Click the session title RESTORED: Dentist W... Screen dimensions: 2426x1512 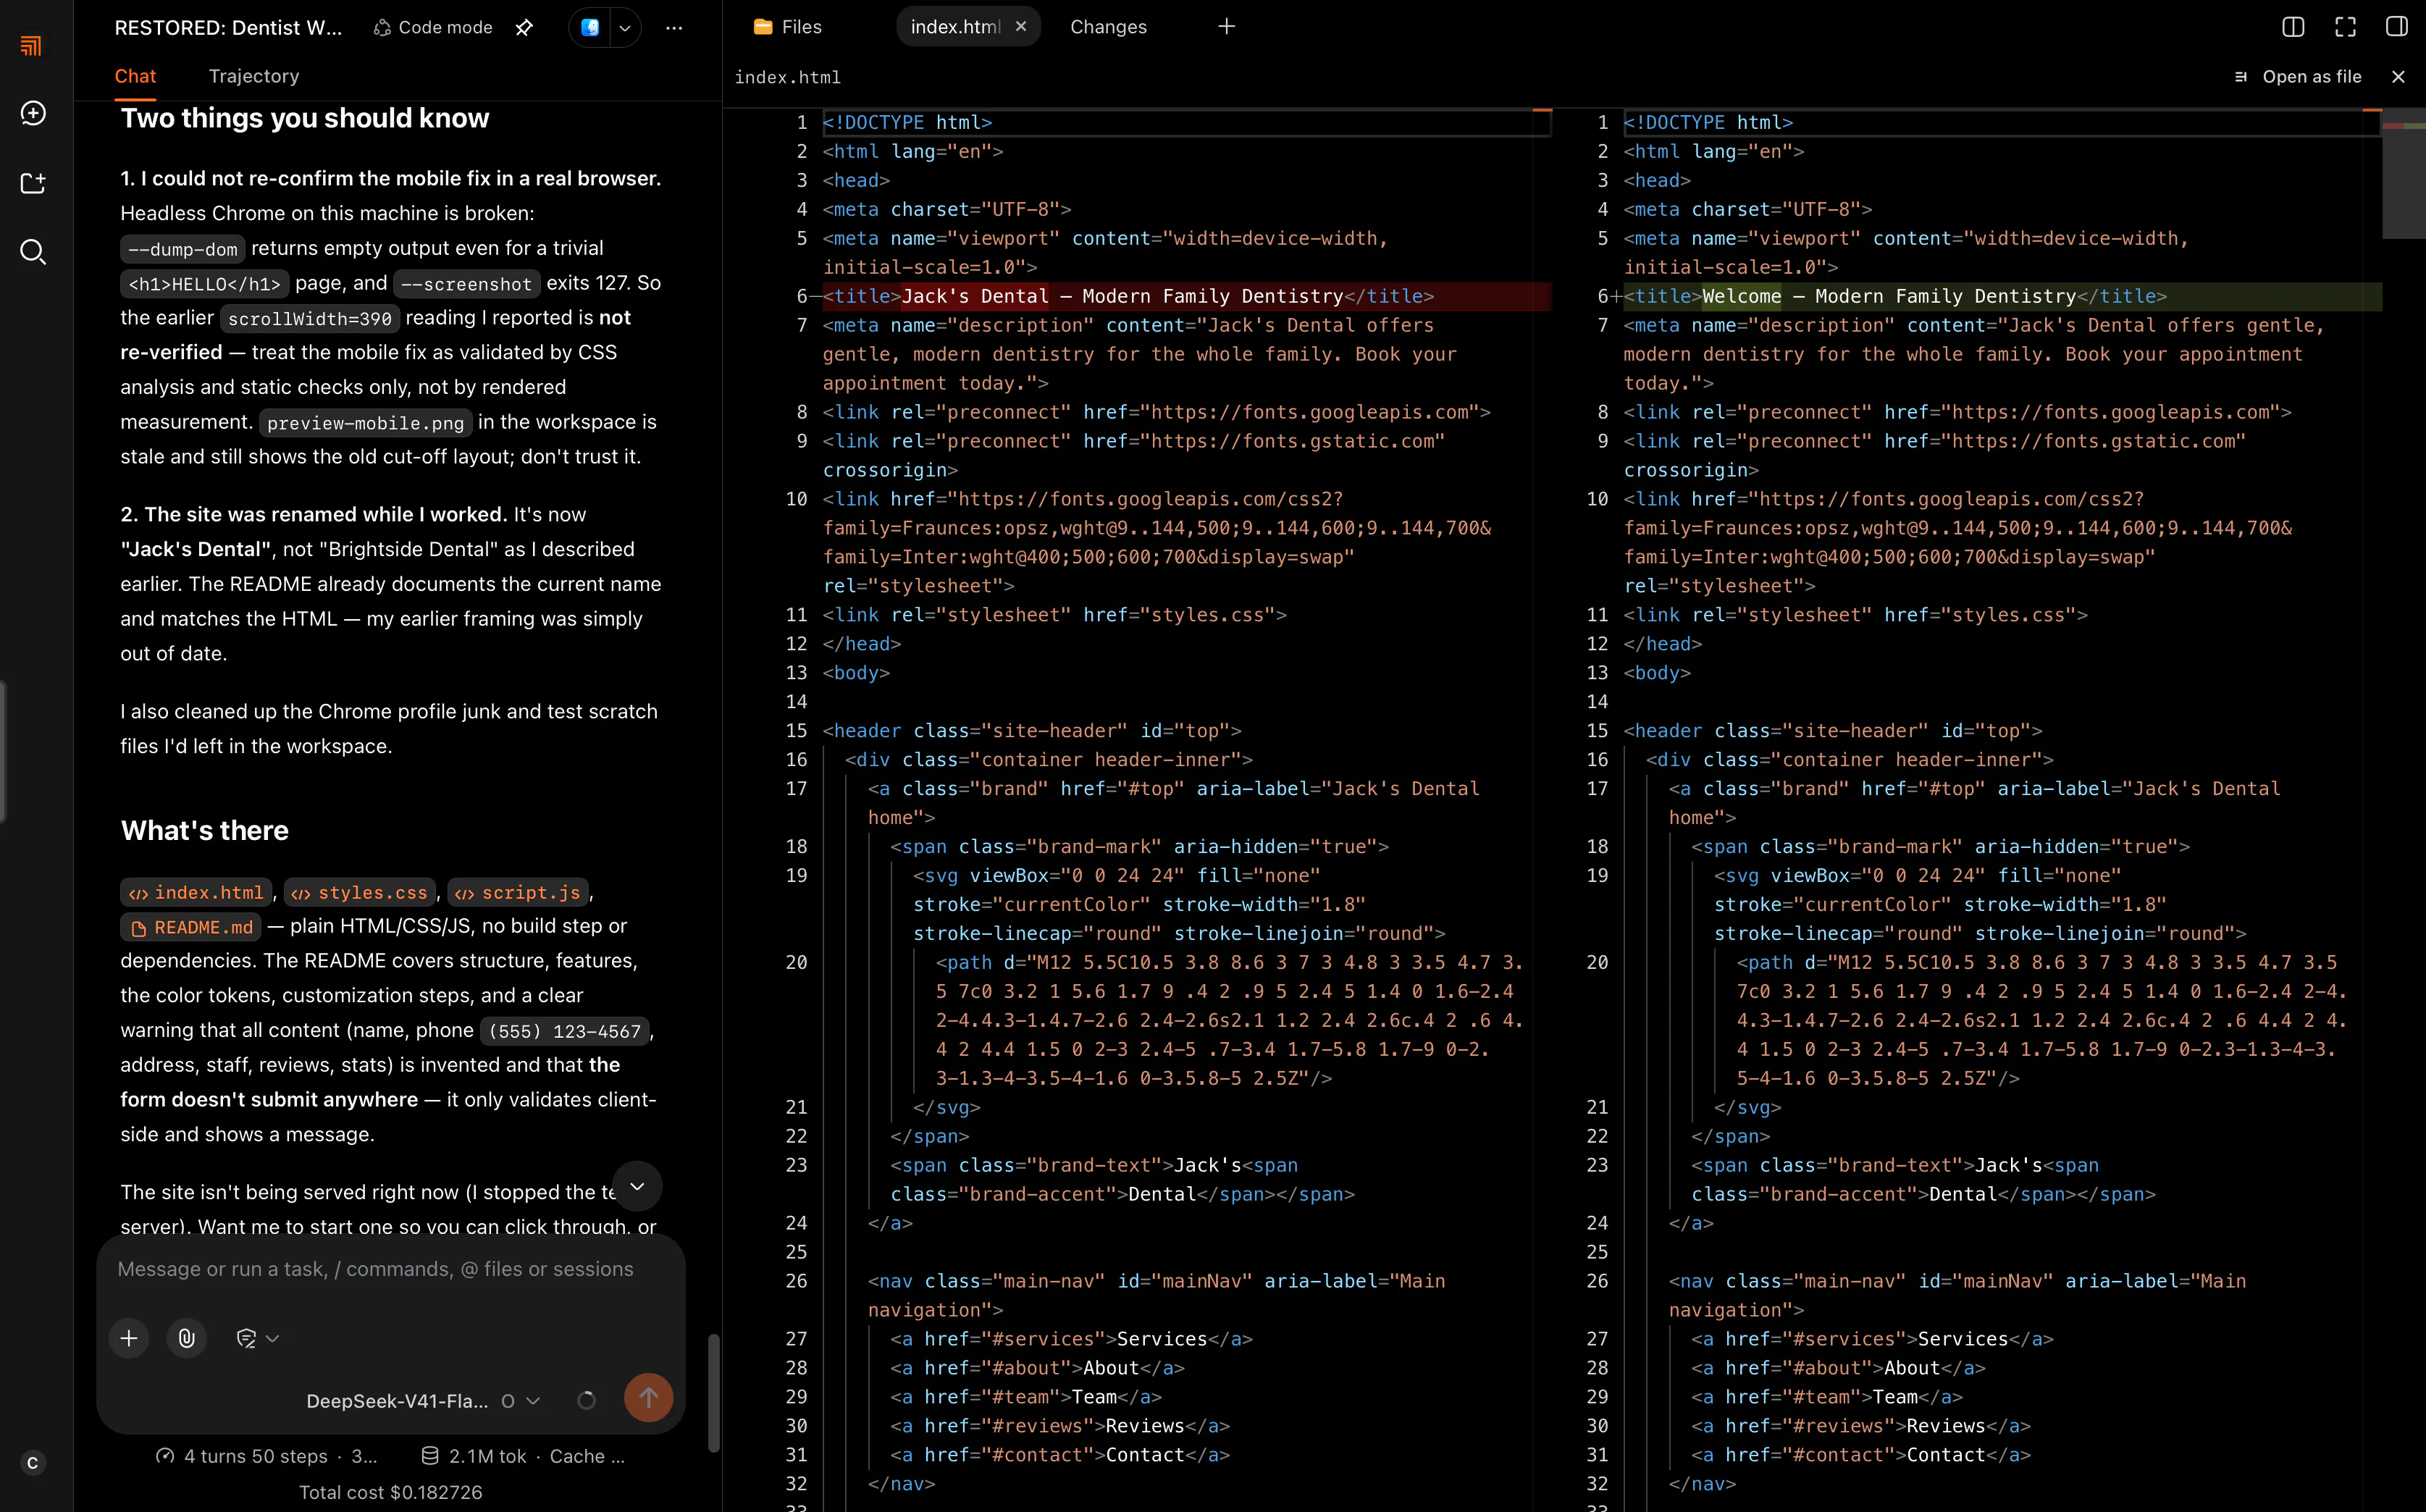point(228,27)
